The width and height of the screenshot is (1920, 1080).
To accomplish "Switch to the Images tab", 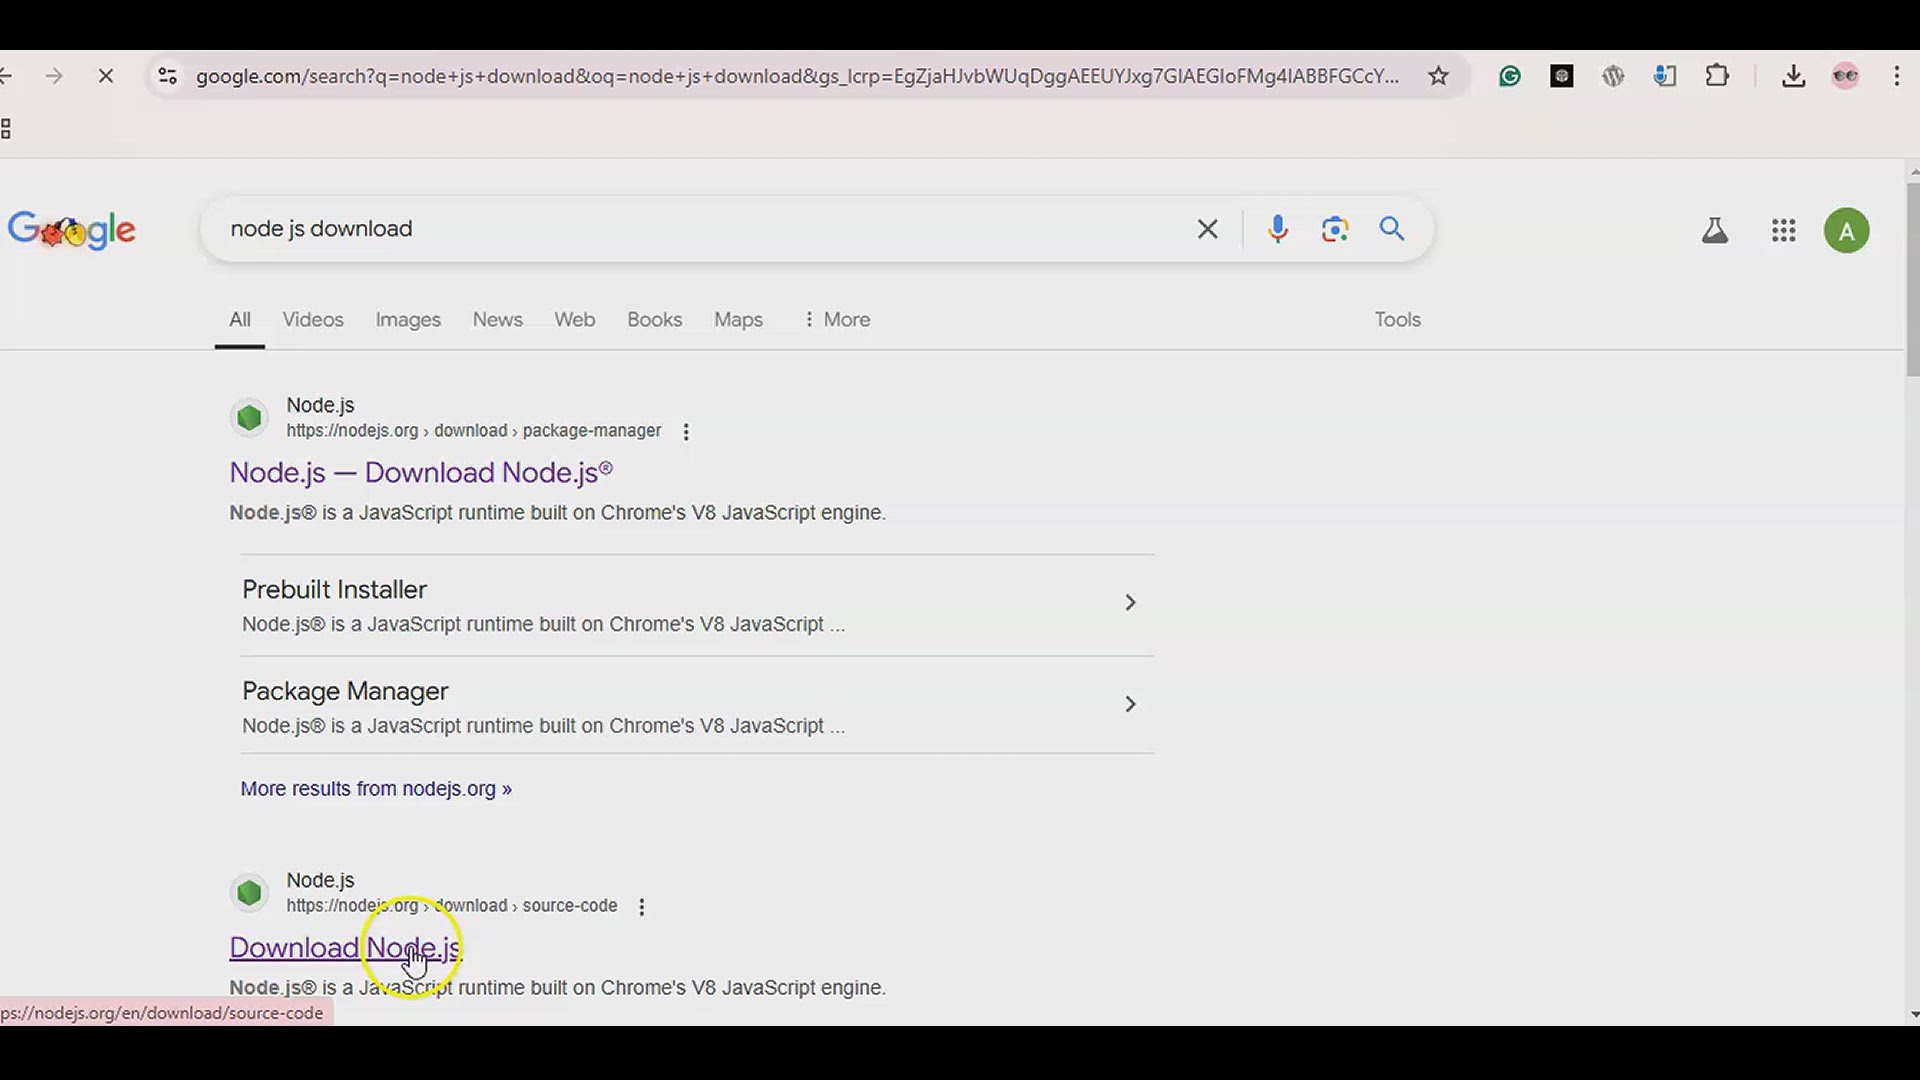I will point(408,320).
